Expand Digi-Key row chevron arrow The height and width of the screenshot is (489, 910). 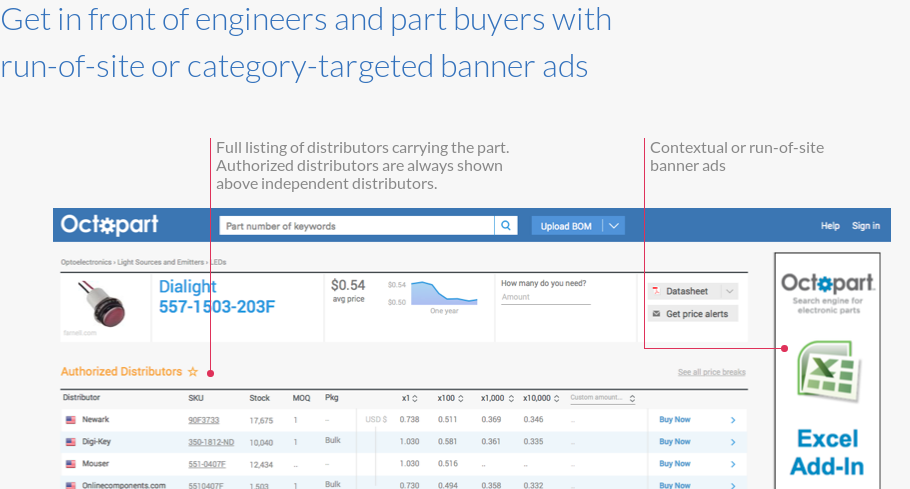click(733, 442)
